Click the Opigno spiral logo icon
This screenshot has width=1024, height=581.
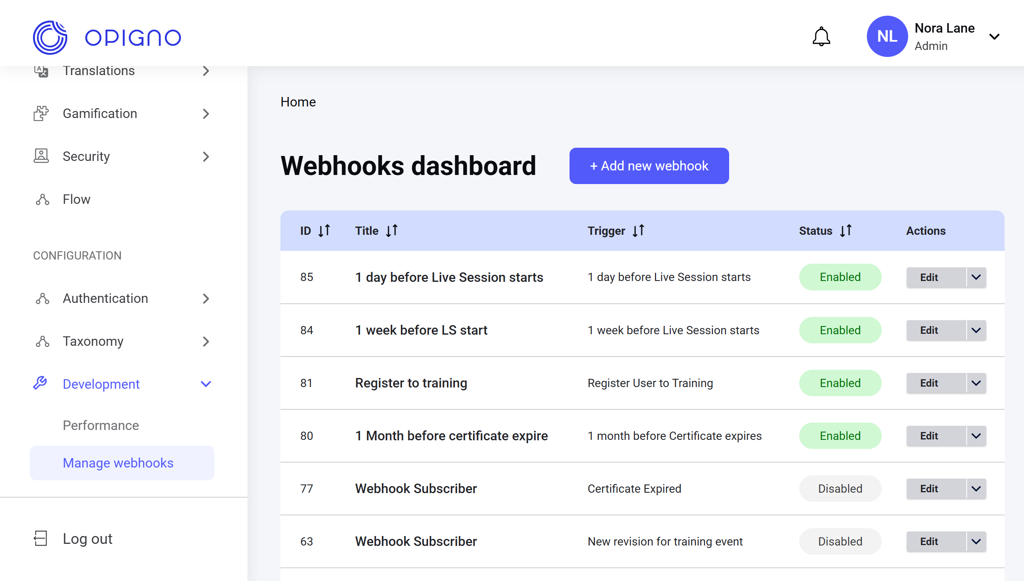[50, 37]
